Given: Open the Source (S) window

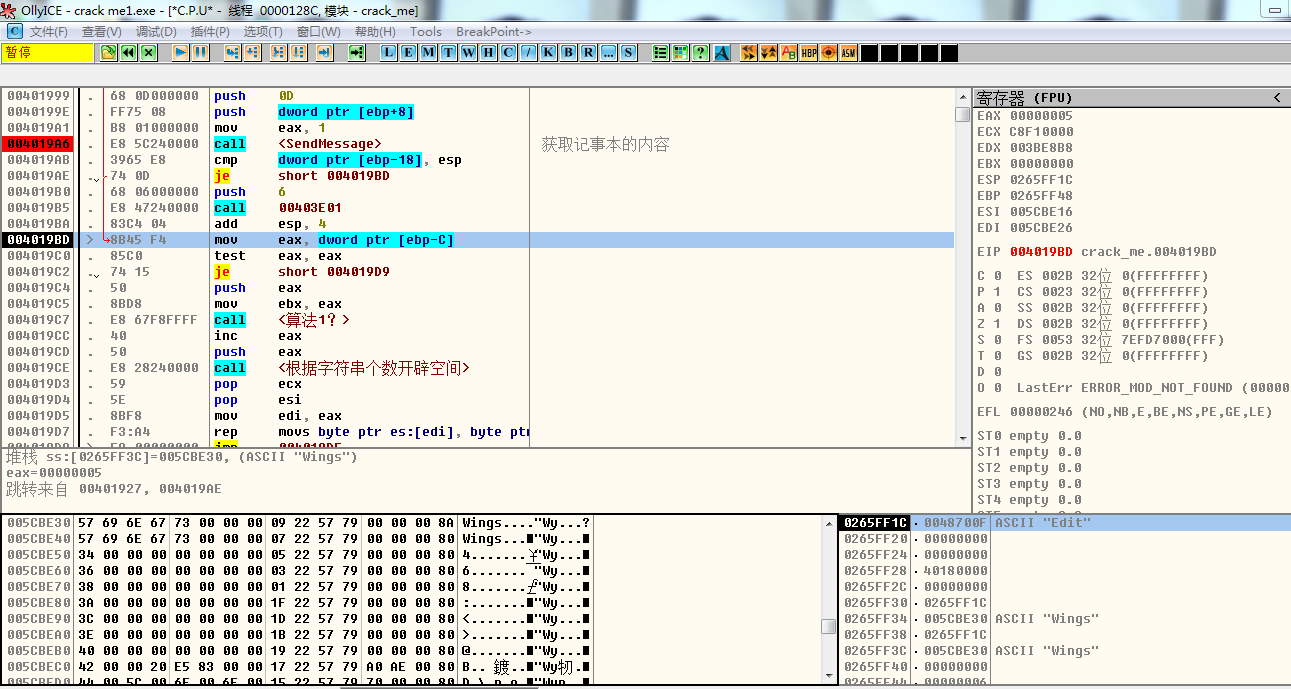Looking at the screenshot, I should (629, 52).
